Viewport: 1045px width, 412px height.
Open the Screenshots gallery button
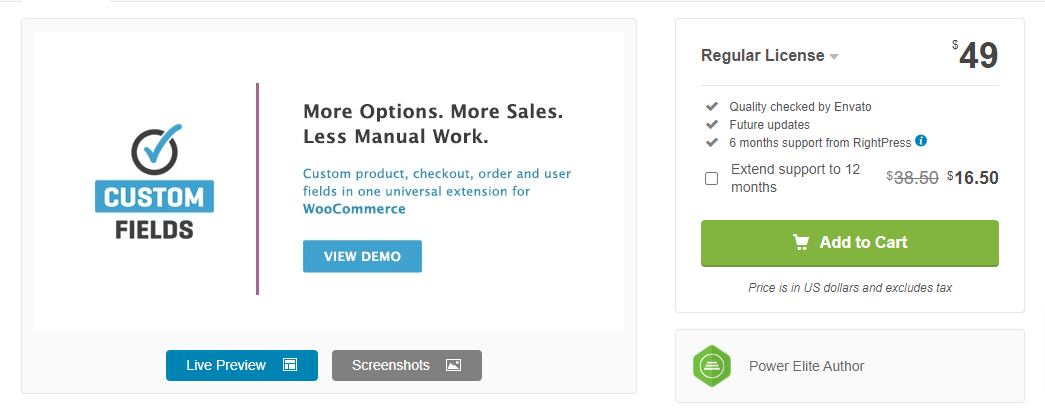[407, 365]
